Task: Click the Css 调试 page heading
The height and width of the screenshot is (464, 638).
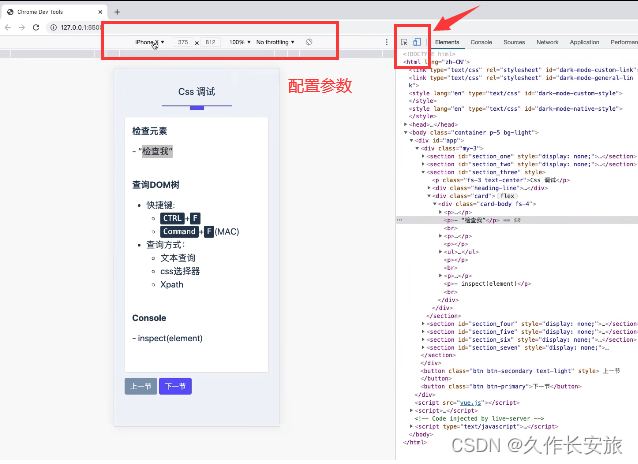Action: pyautogui.click(x=197, y=92)
